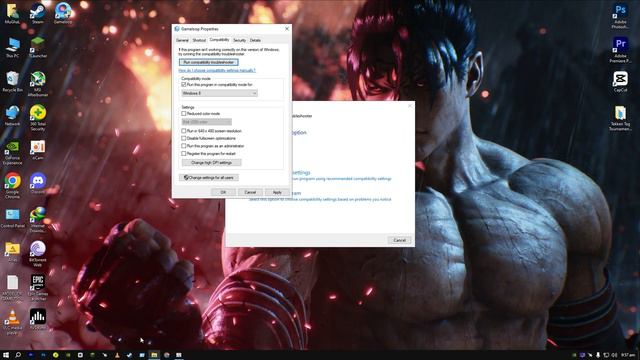
Task: Launch Internet Download Manager shortcut
Action: coord(38,220)
